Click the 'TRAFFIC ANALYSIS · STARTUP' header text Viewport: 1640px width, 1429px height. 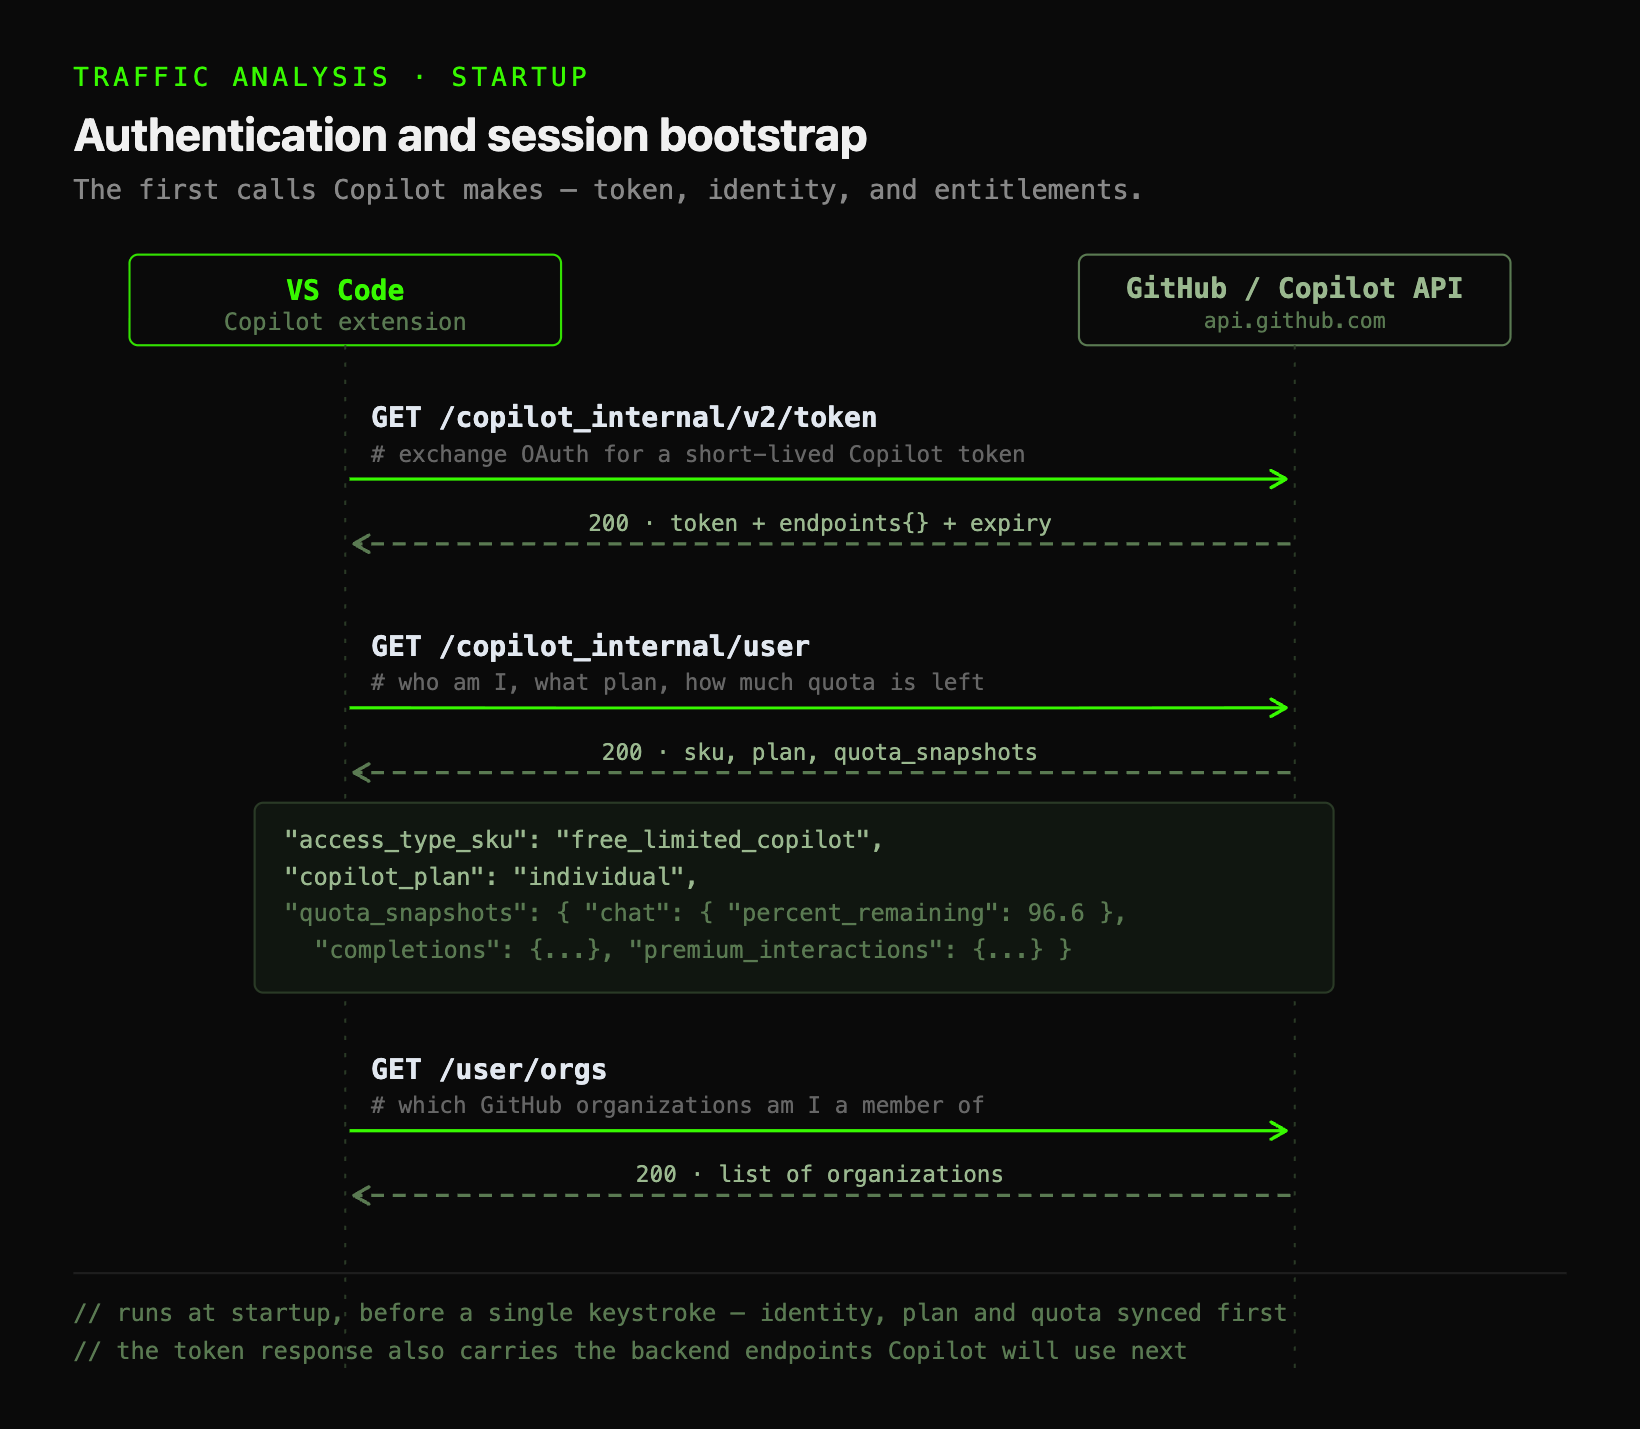point(331,77)
